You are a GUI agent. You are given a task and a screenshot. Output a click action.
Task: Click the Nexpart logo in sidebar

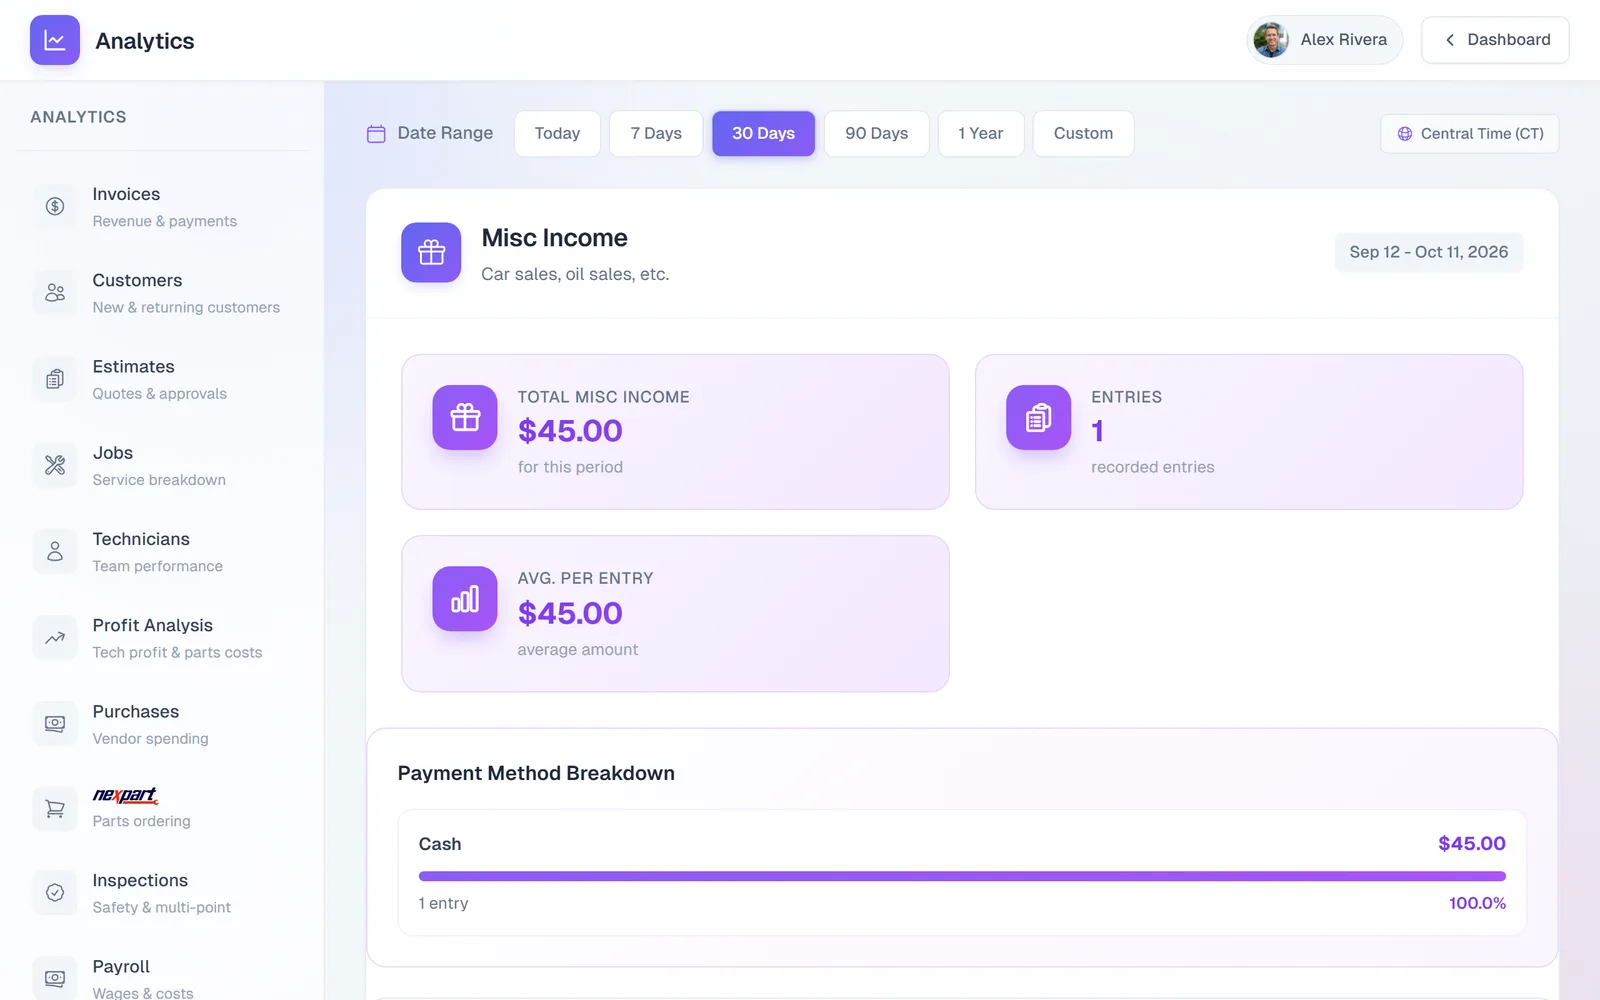pos(125,795)
